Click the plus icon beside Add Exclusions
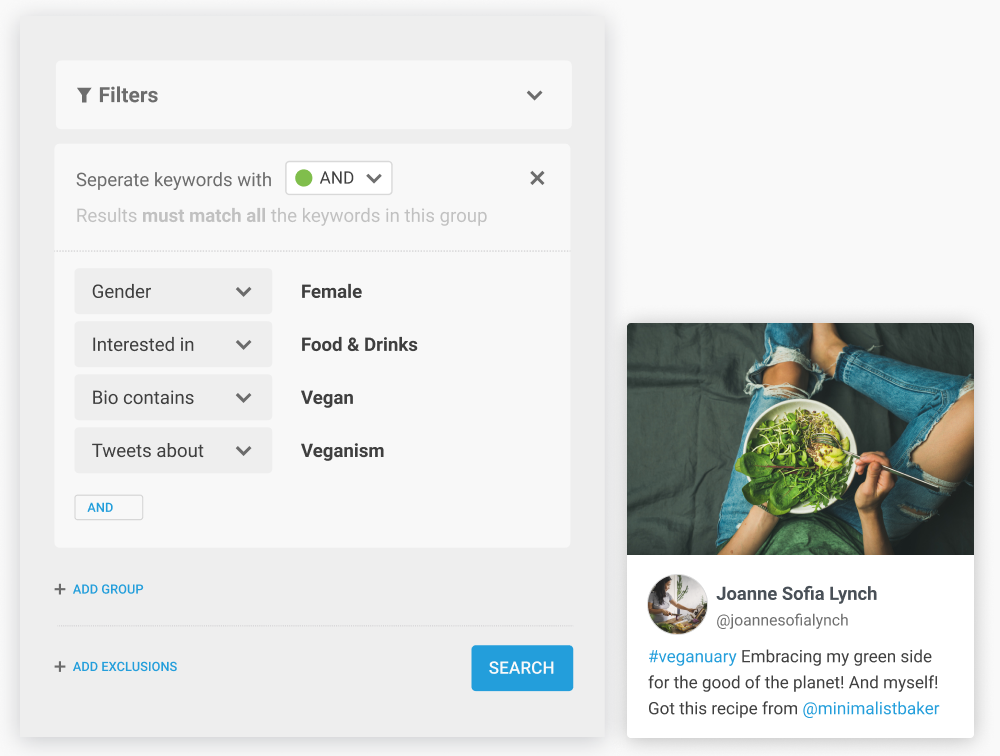The height and width of the screenshot is (756, 1000). [x=60, y=666]
